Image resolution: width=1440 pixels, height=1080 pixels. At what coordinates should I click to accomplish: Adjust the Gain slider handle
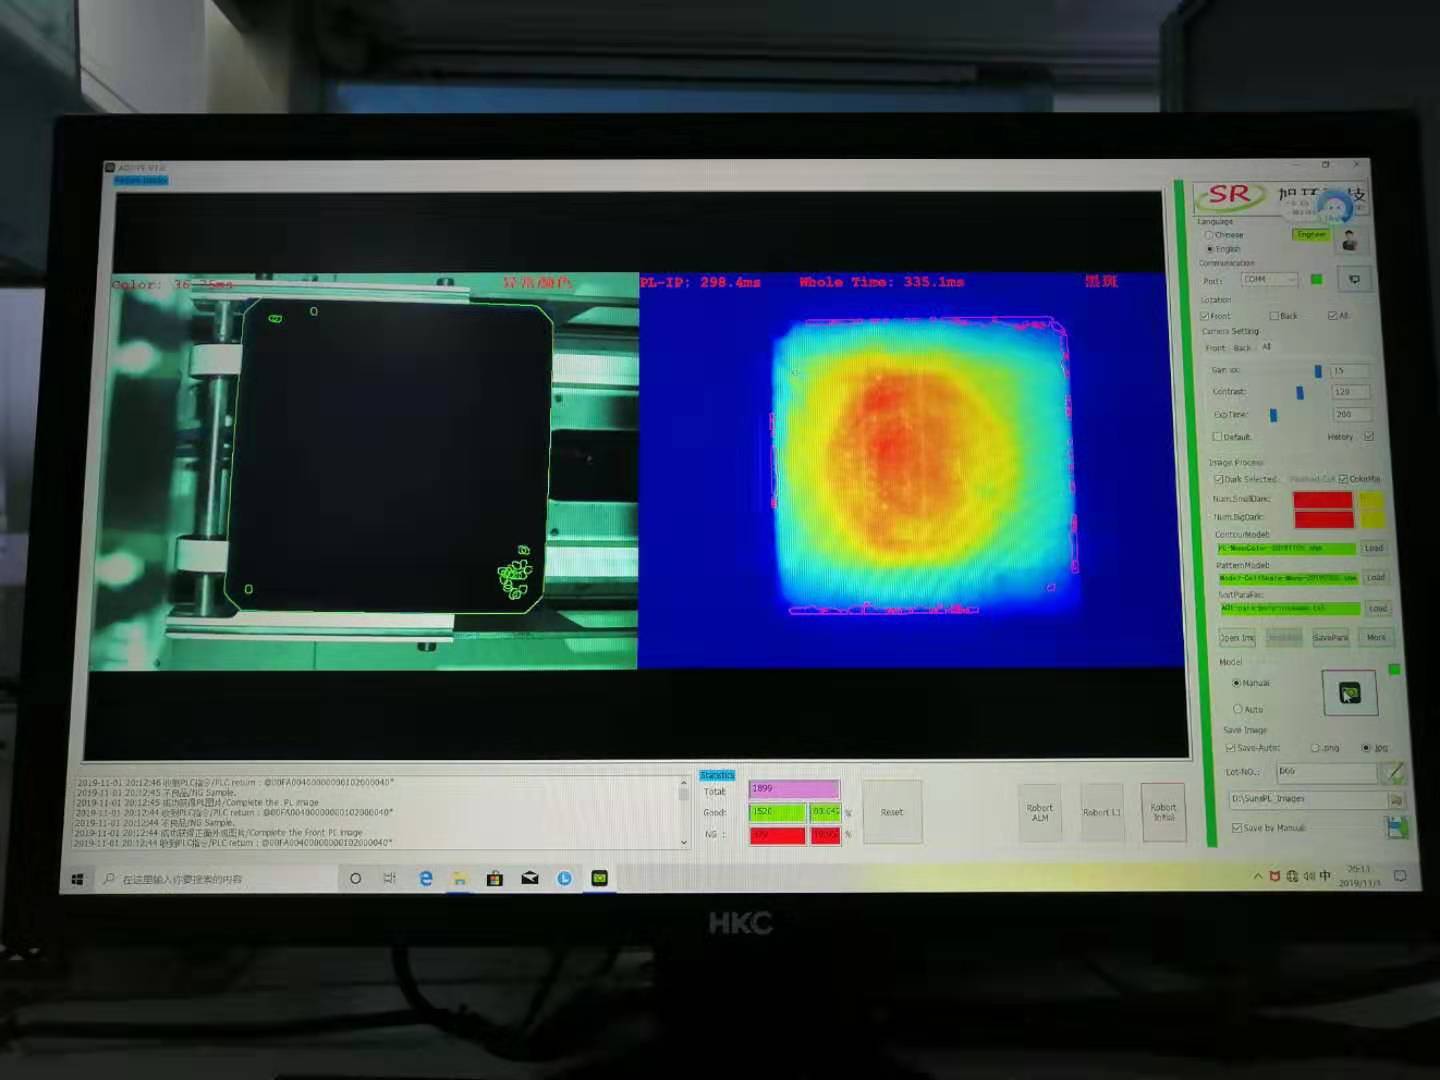click(1318, 371)
